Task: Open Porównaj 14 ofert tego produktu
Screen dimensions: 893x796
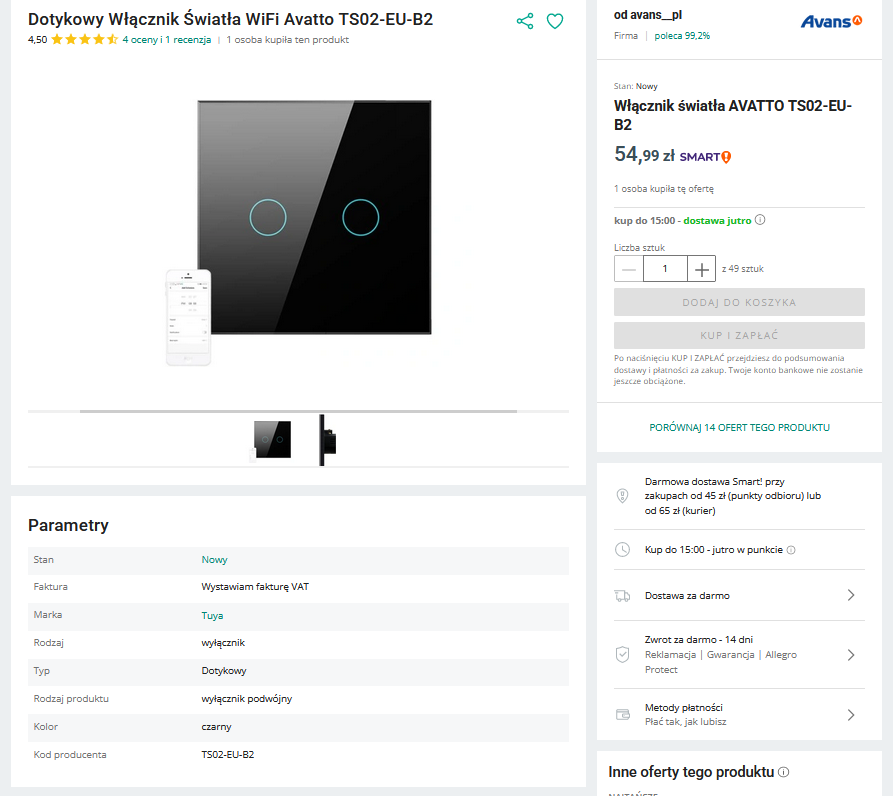Action: click(739, 428)
